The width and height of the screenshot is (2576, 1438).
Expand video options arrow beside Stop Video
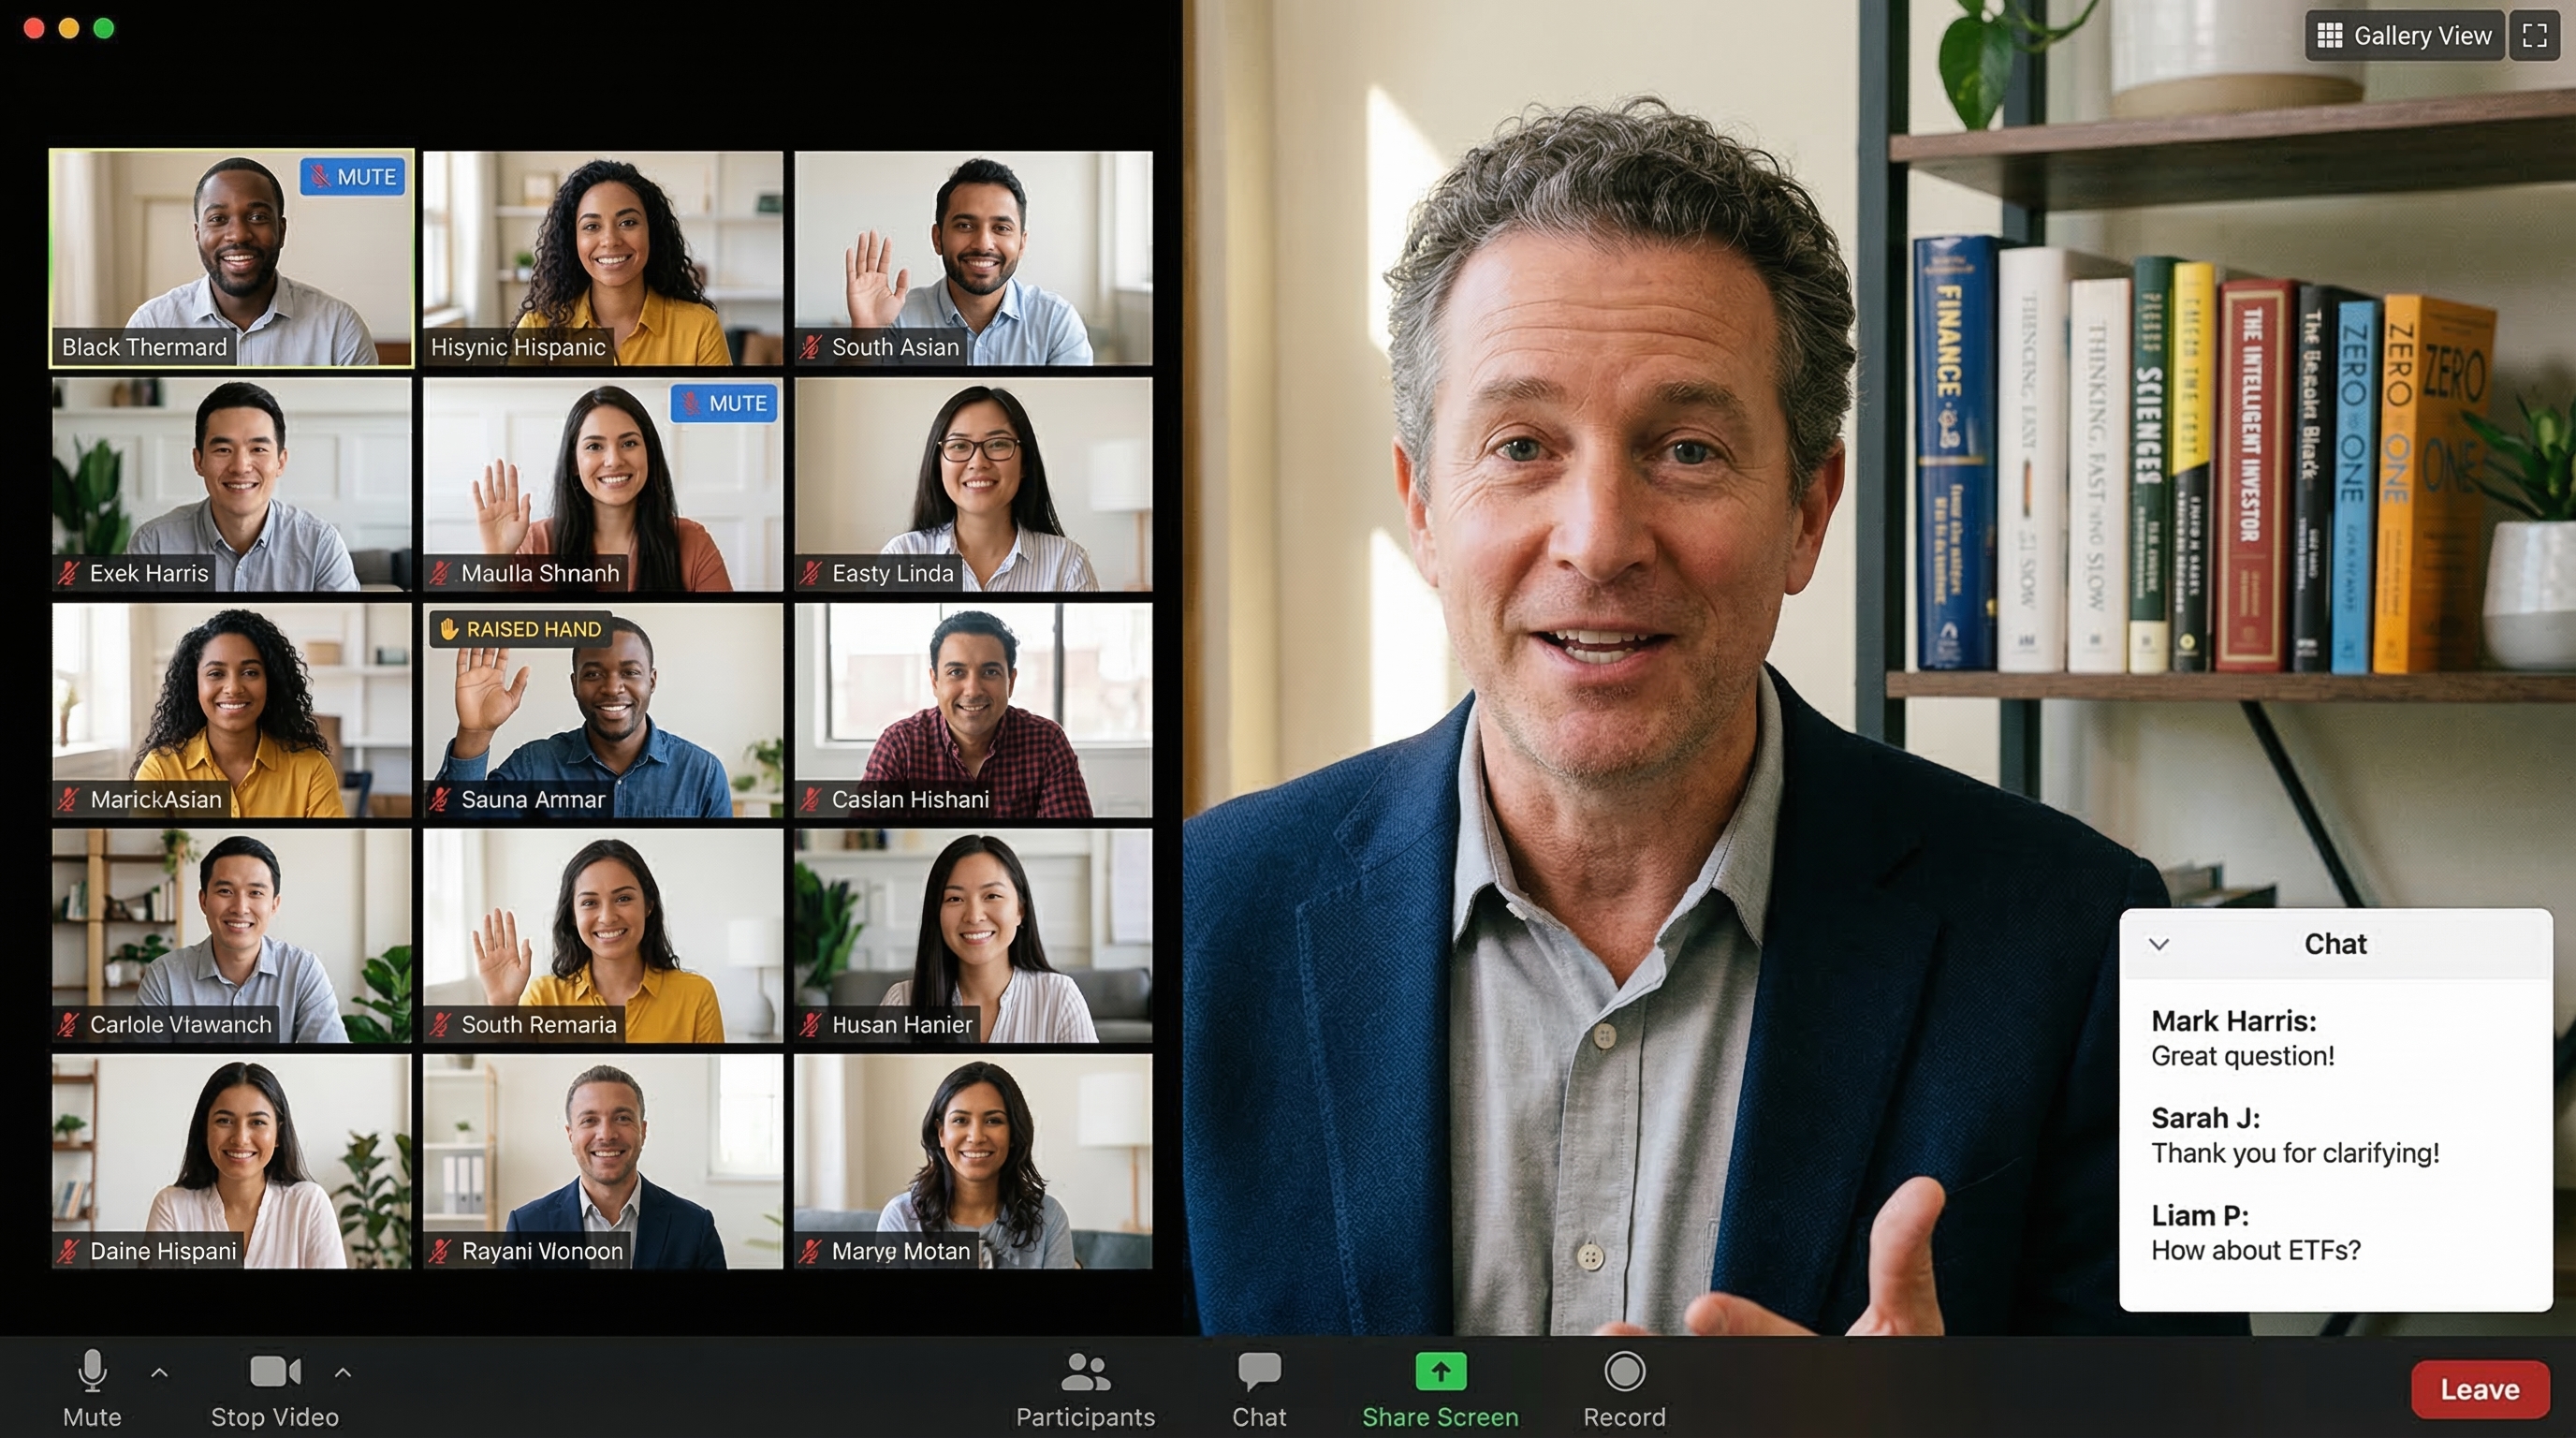343,1373
